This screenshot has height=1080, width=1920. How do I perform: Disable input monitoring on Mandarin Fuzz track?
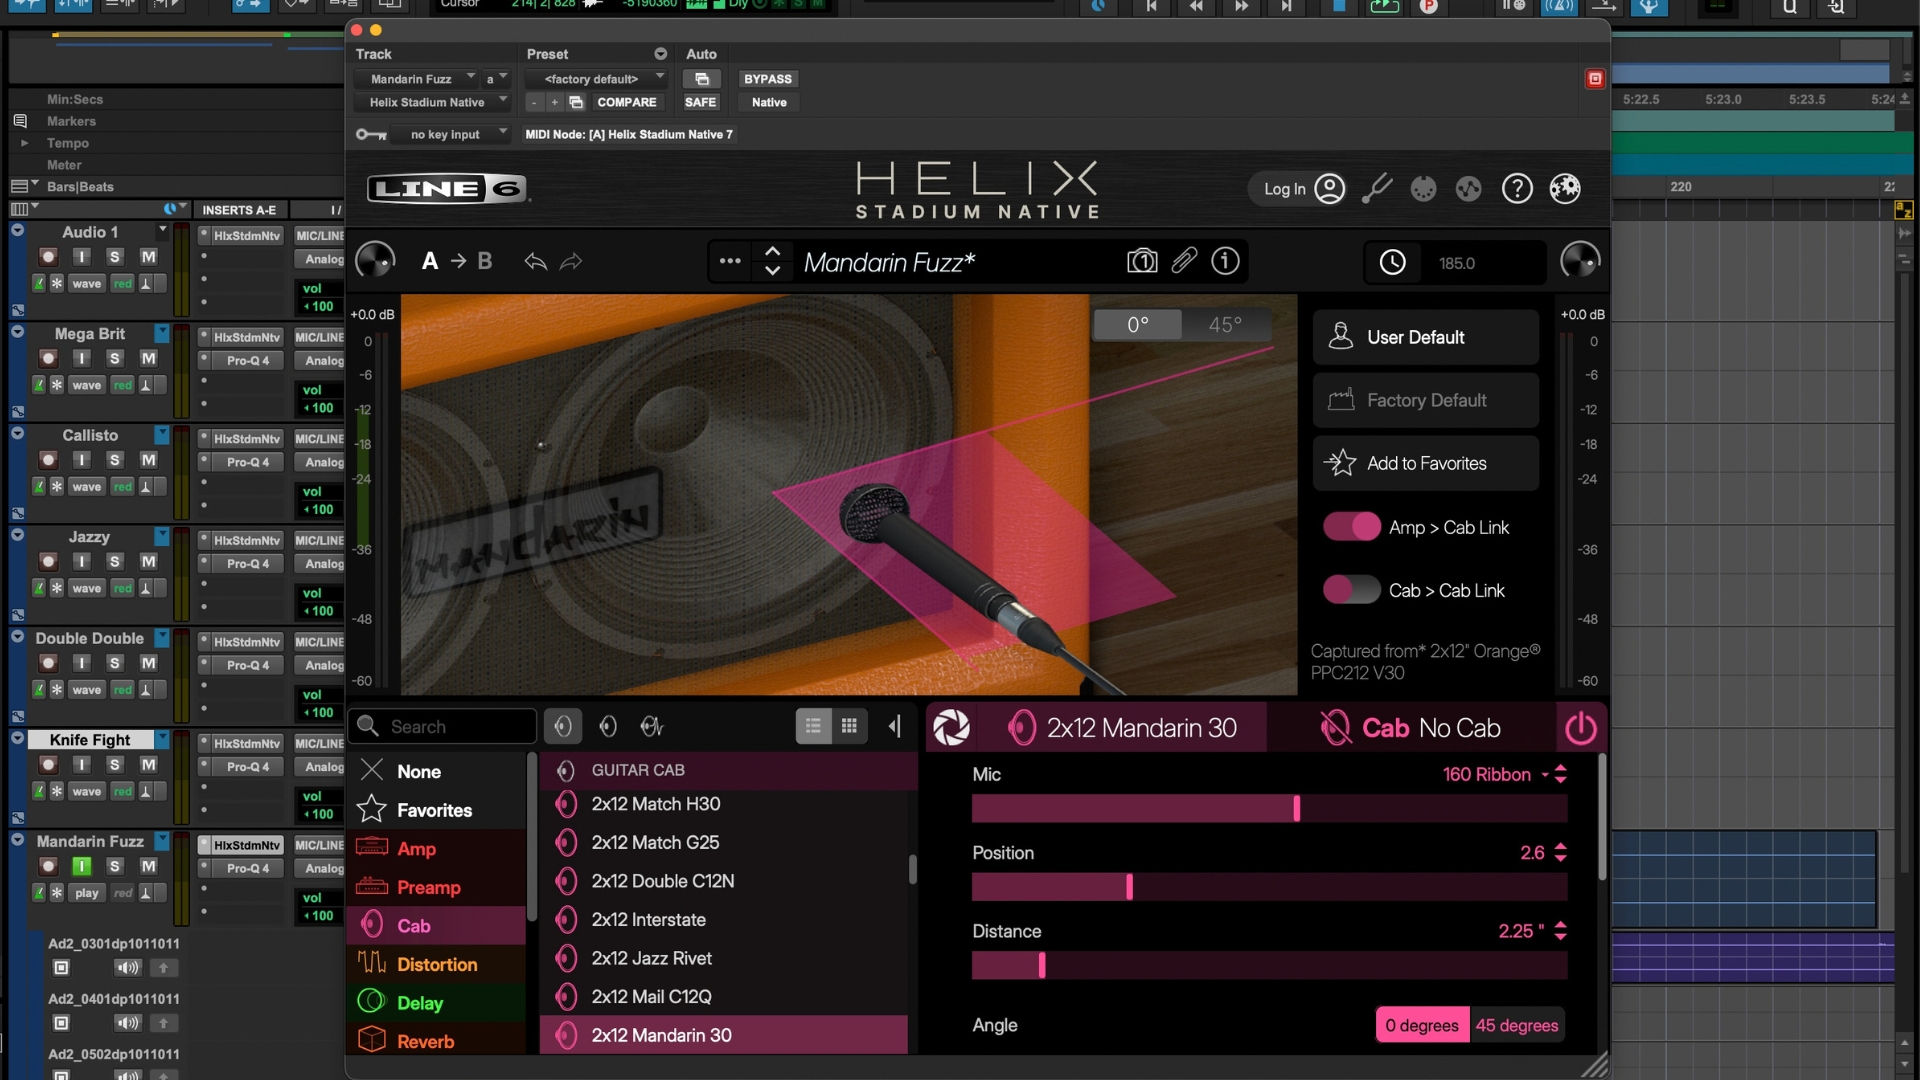82,865
